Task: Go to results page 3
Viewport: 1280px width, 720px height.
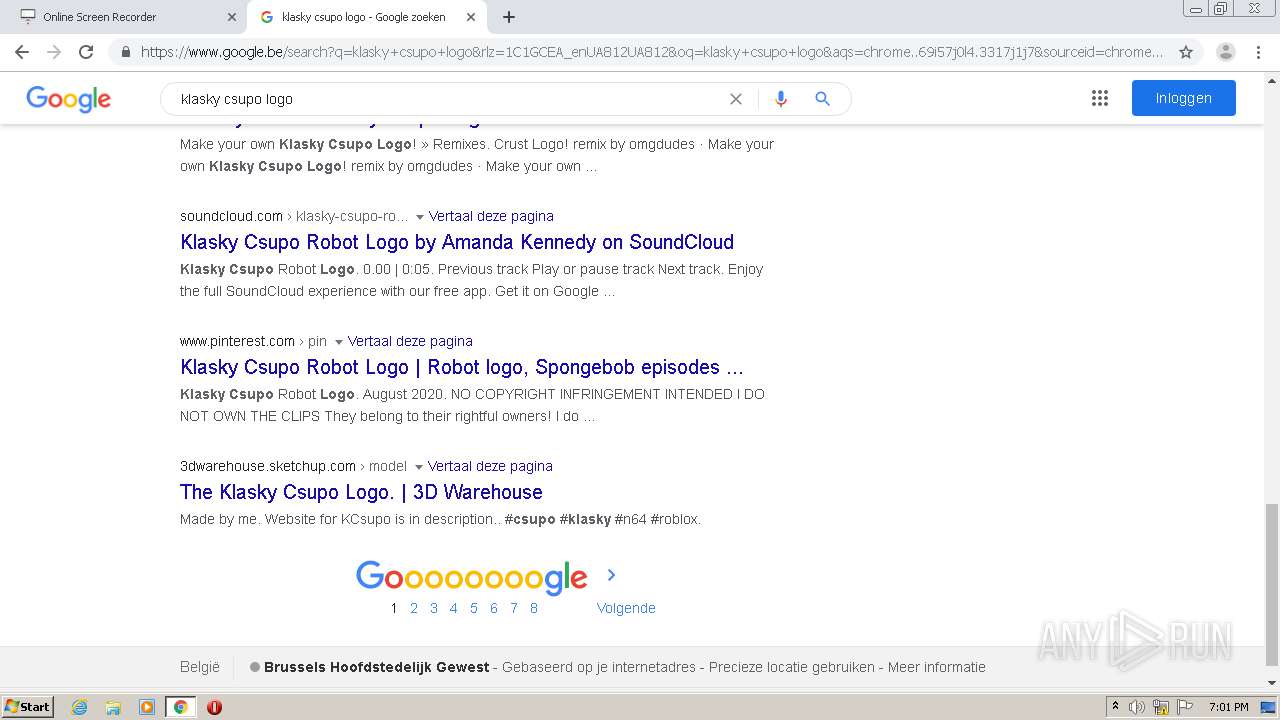Action: 434,608
